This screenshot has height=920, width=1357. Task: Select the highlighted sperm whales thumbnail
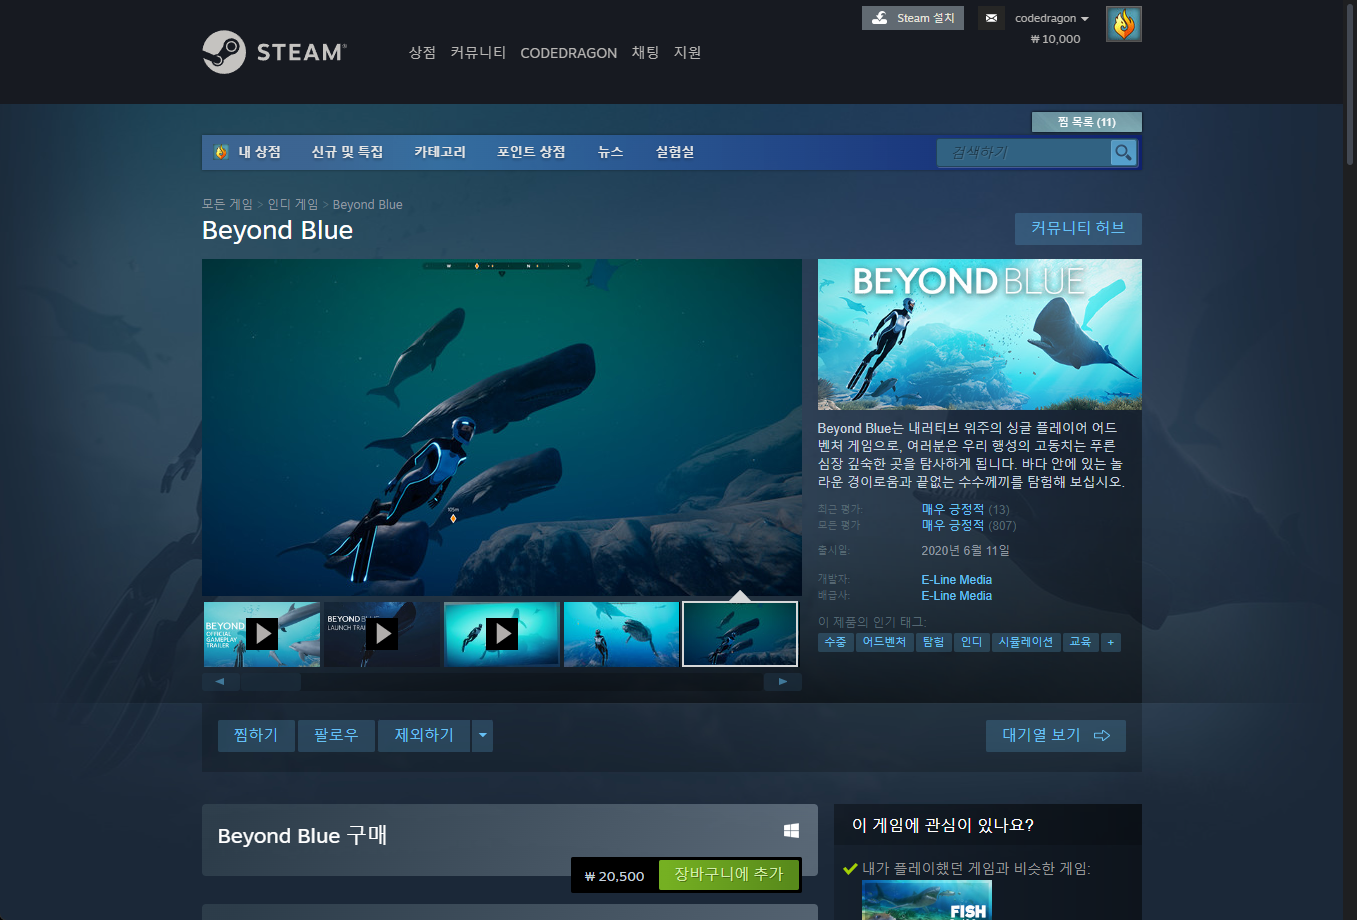pyautogui.click(x=740, y=634)
